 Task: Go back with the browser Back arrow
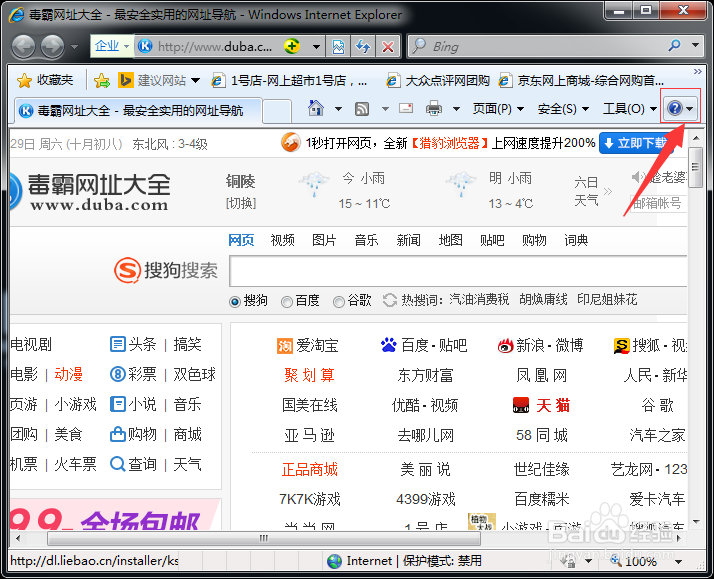coord(23,46)
